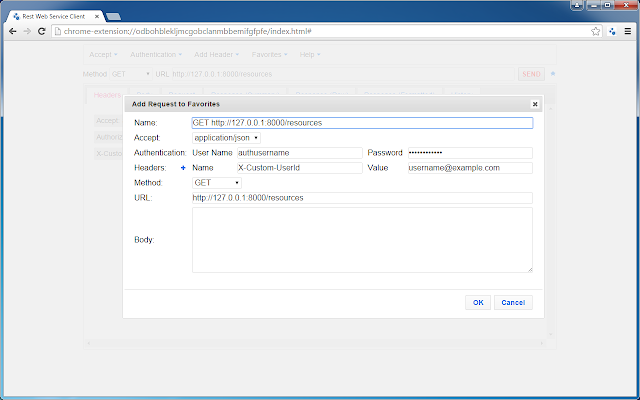This screenshot has height=400, width=640.
Task: Open the background Method dropdown
Action: [131, 74]
